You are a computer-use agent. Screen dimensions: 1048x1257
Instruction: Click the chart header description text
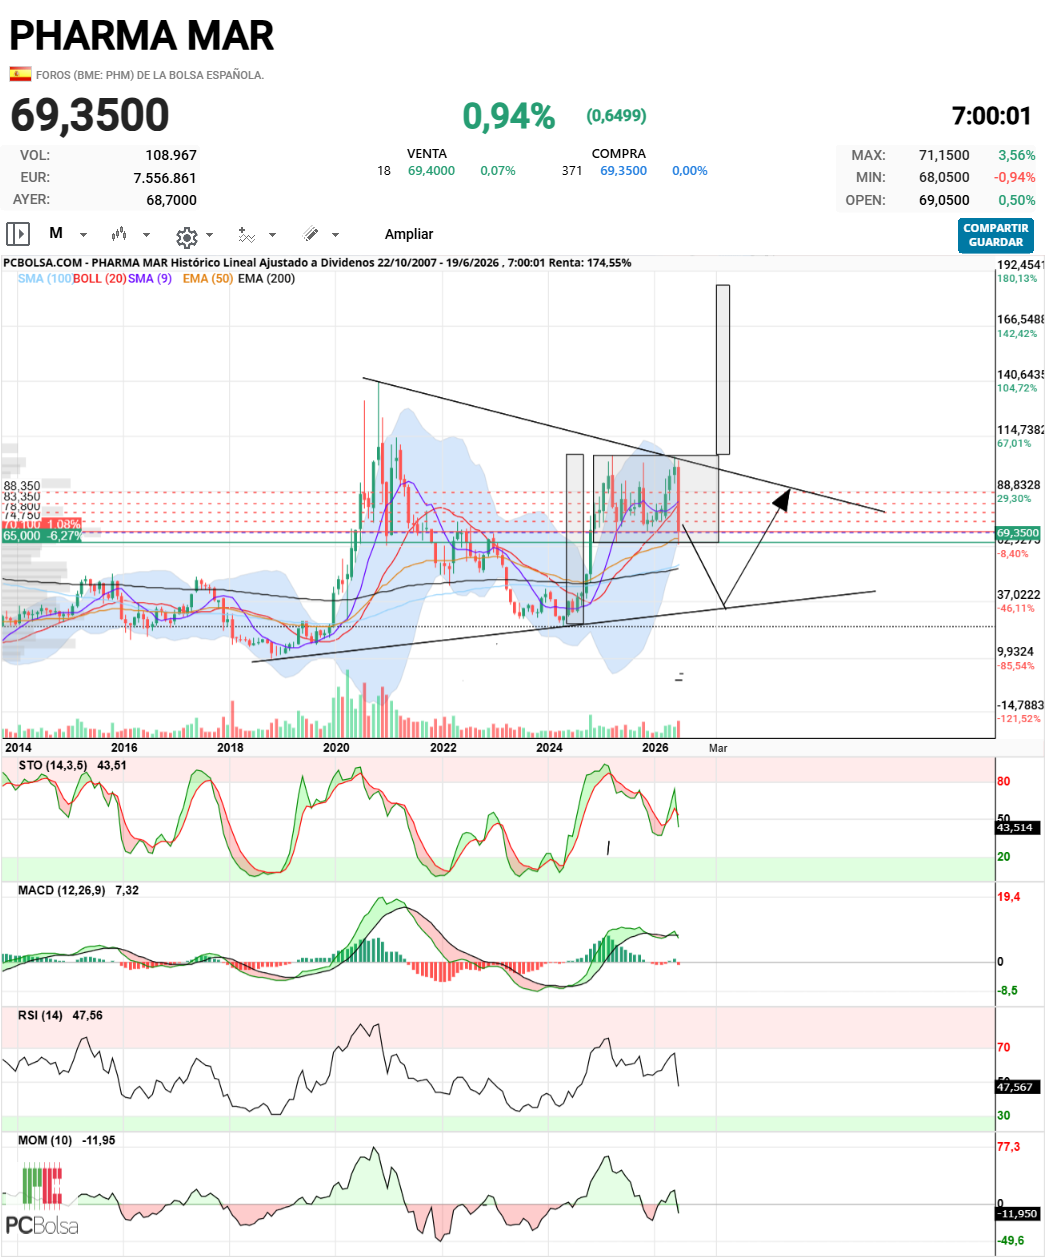coord(317,263)
